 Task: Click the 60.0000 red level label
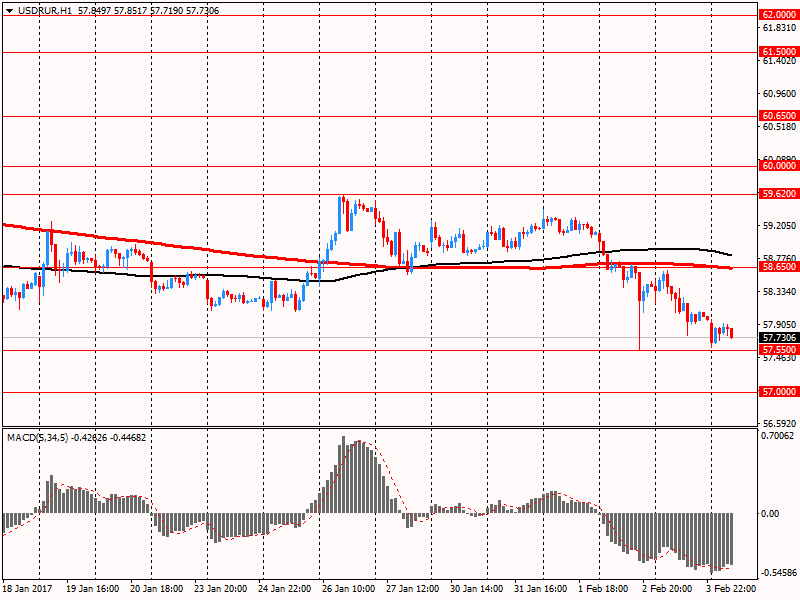click(778, 167)
